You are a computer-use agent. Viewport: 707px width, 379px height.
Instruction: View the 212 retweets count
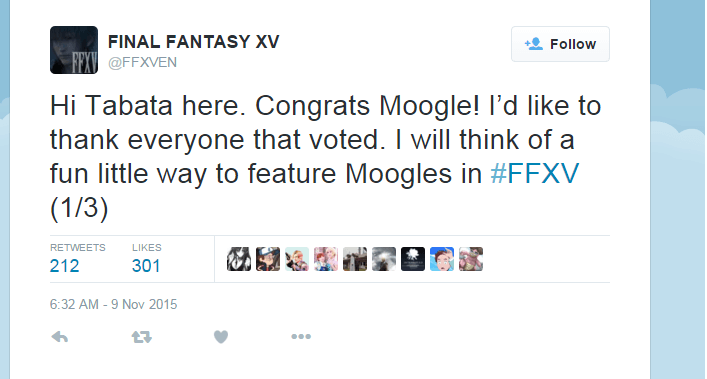coord(64,266)
